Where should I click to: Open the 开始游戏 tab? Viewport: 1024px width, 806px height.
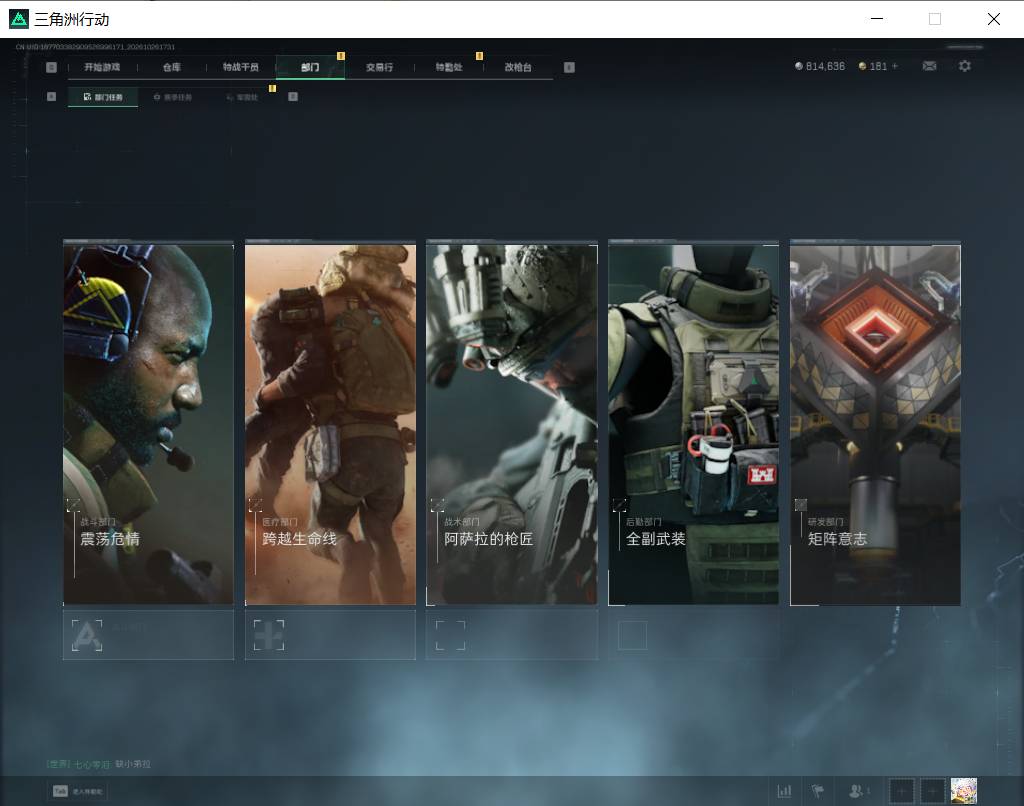point(103,67)
